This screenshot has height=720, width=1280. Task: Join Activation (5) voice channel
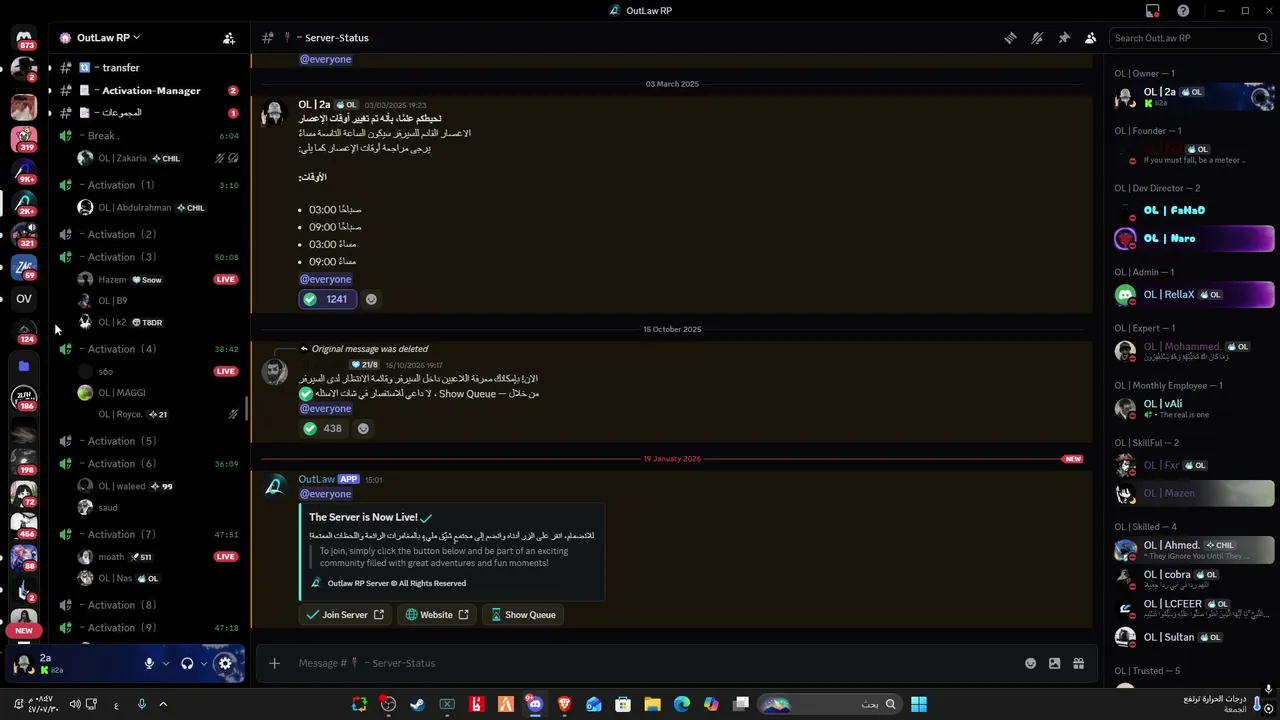(x=146, y=441)
